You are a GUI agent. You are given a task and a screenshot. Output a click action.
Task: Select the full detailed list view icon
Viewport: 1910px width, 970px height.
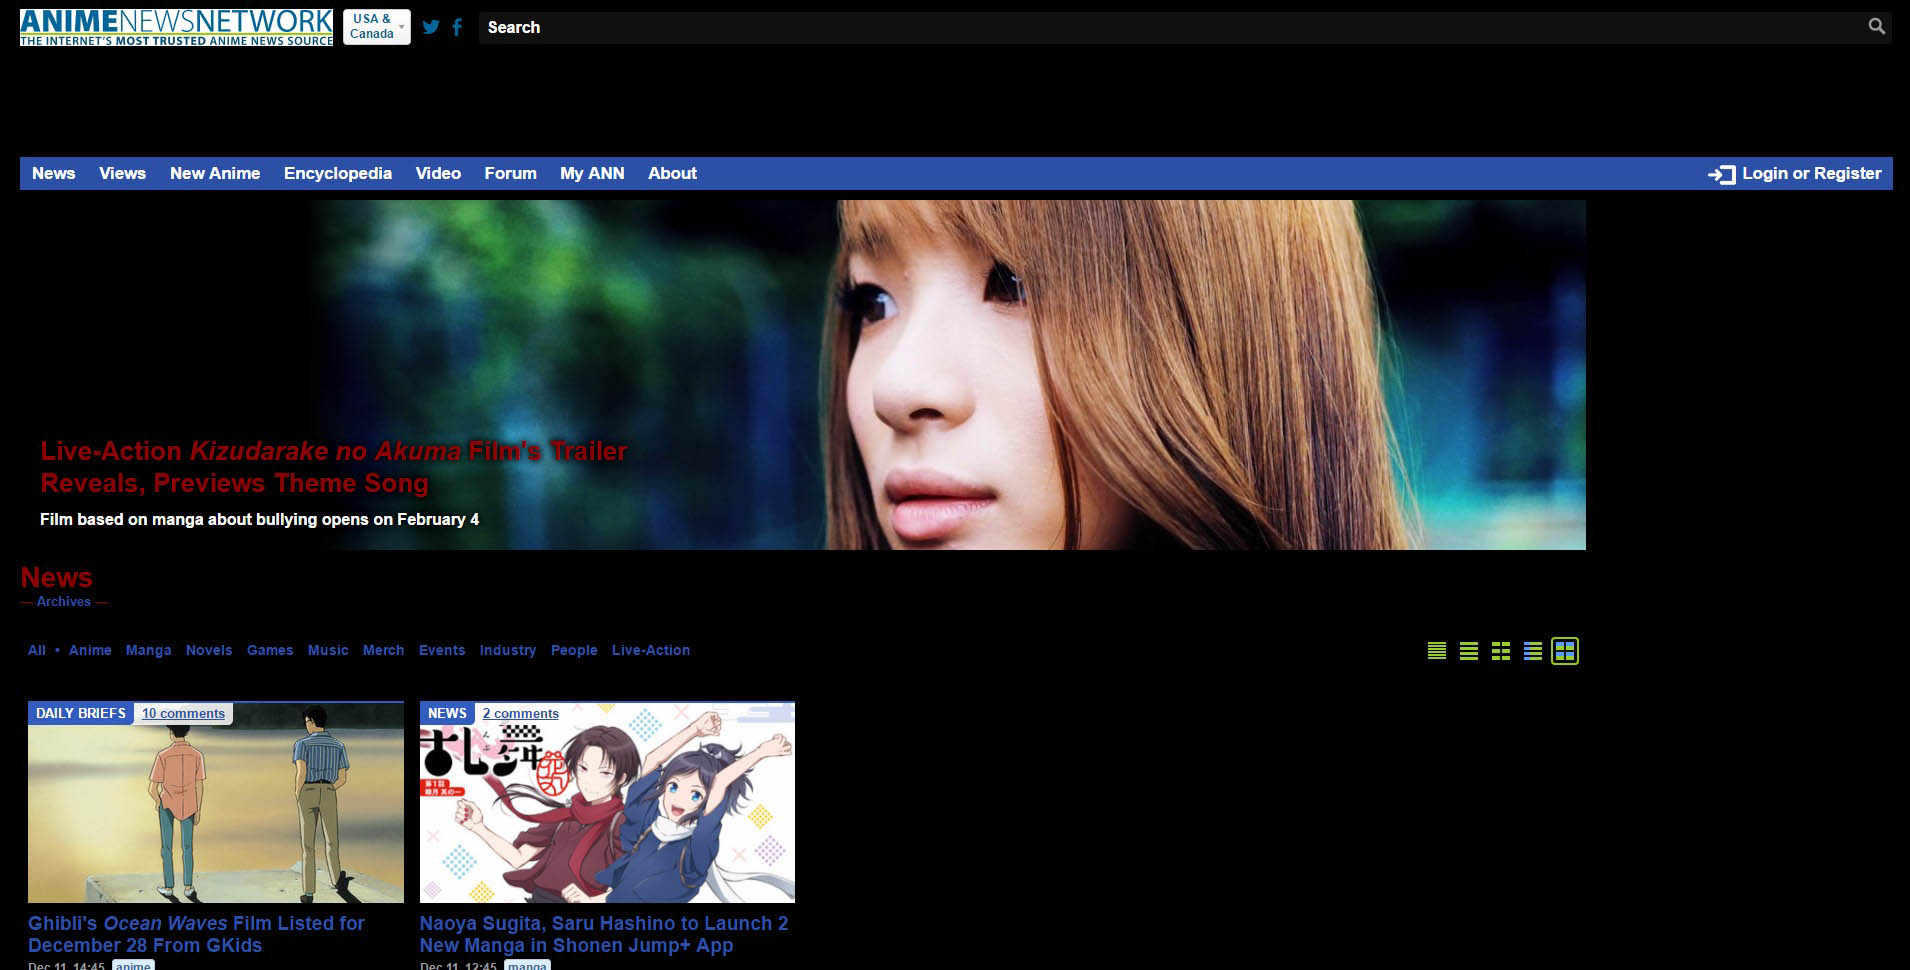pyautogui.click(x=1436, y=650)
